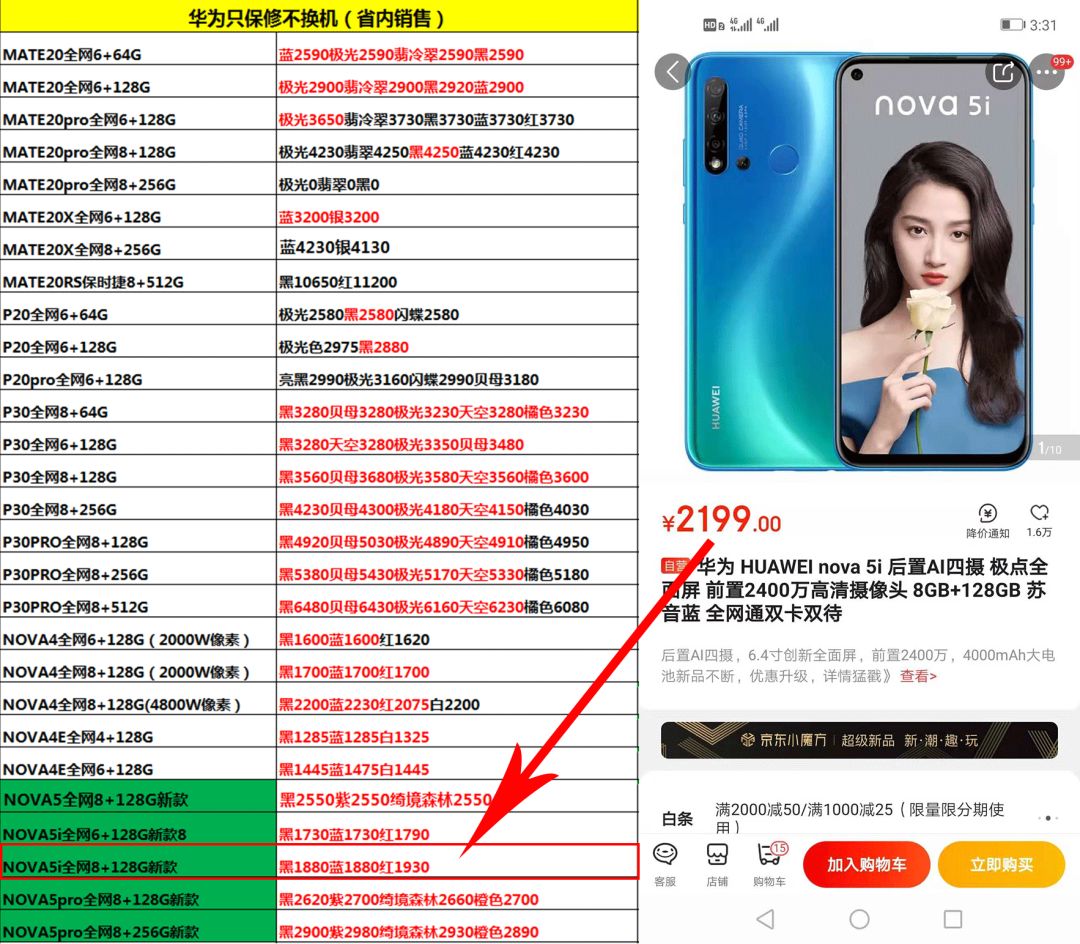1080x944 pixels.
Task: Tap the product title 华为 HUAWEI nova 5i
Action: click(855, 590)
